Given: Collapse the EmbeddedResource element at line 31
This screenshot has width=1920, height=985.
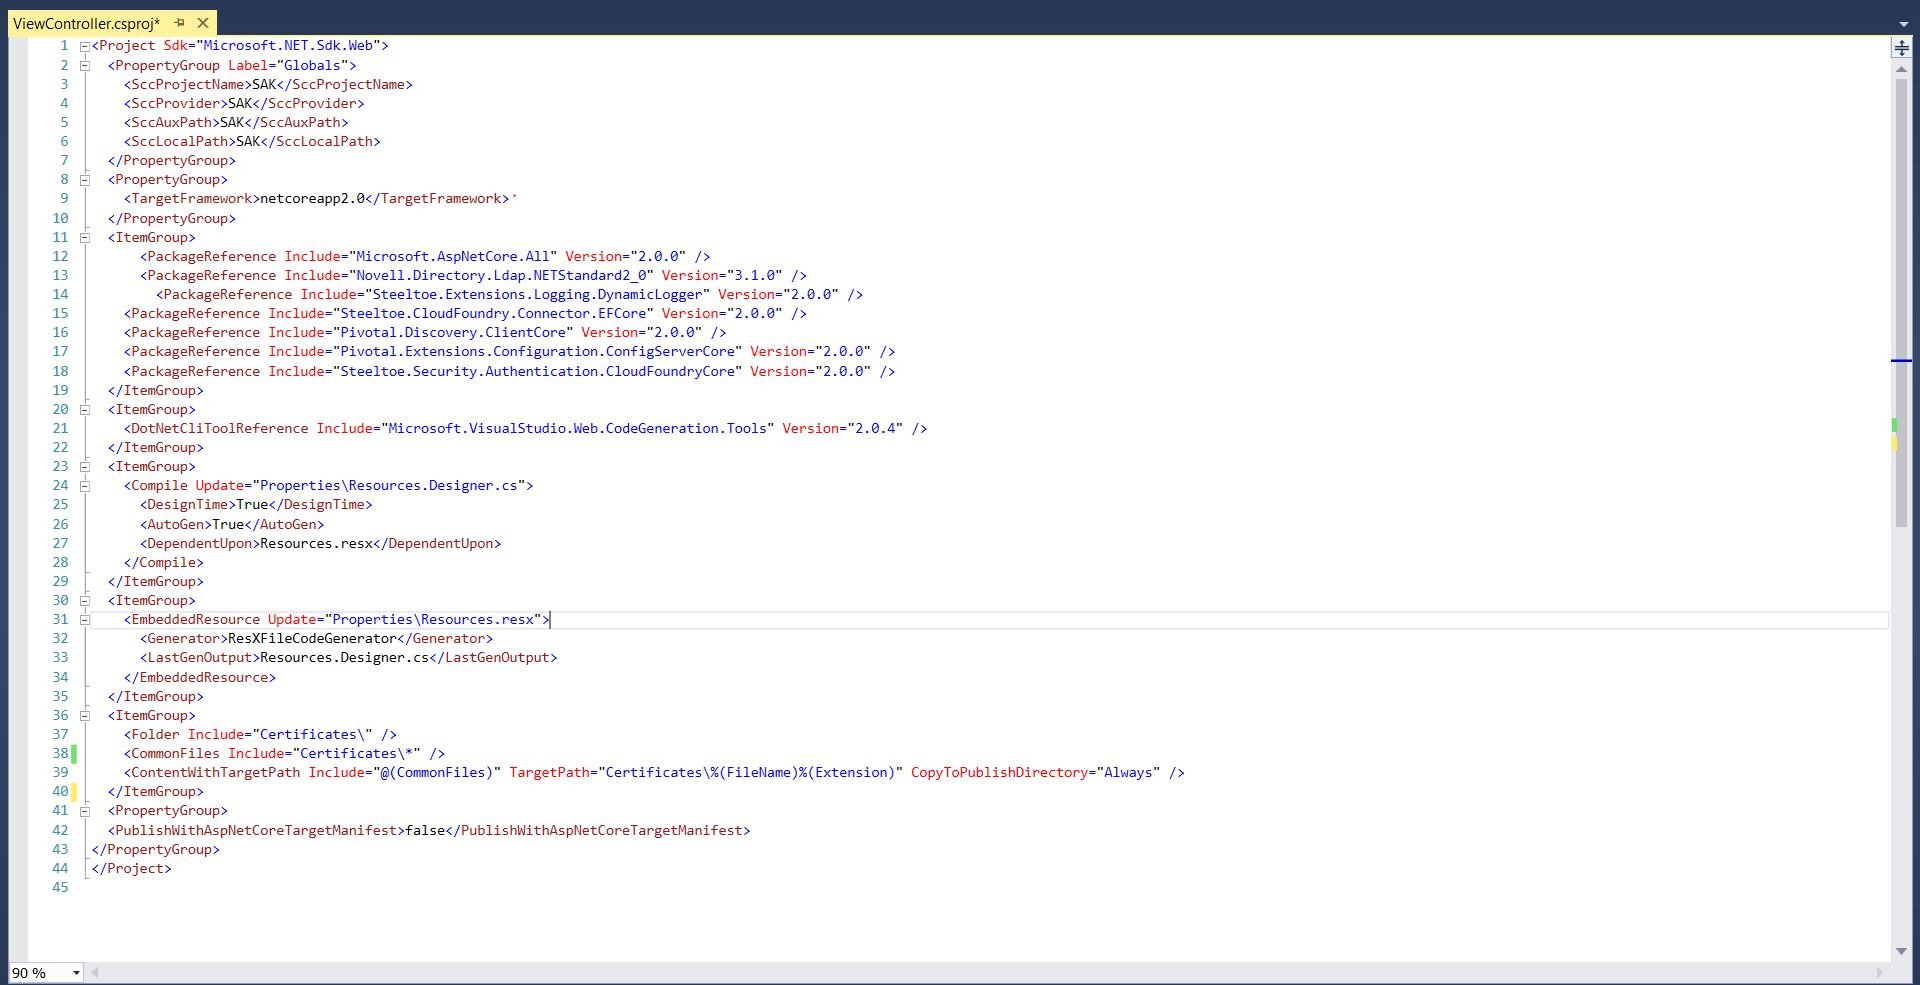Looking at the screenshot, I should (86, 619).
